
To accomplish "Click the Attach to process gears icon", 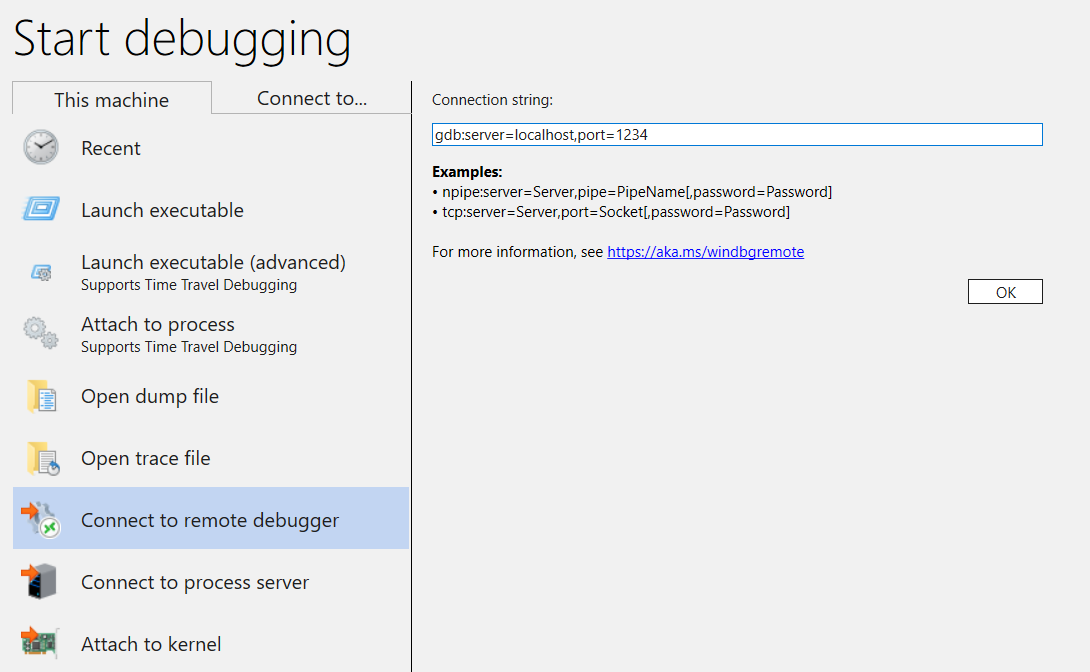I will 38,334.
